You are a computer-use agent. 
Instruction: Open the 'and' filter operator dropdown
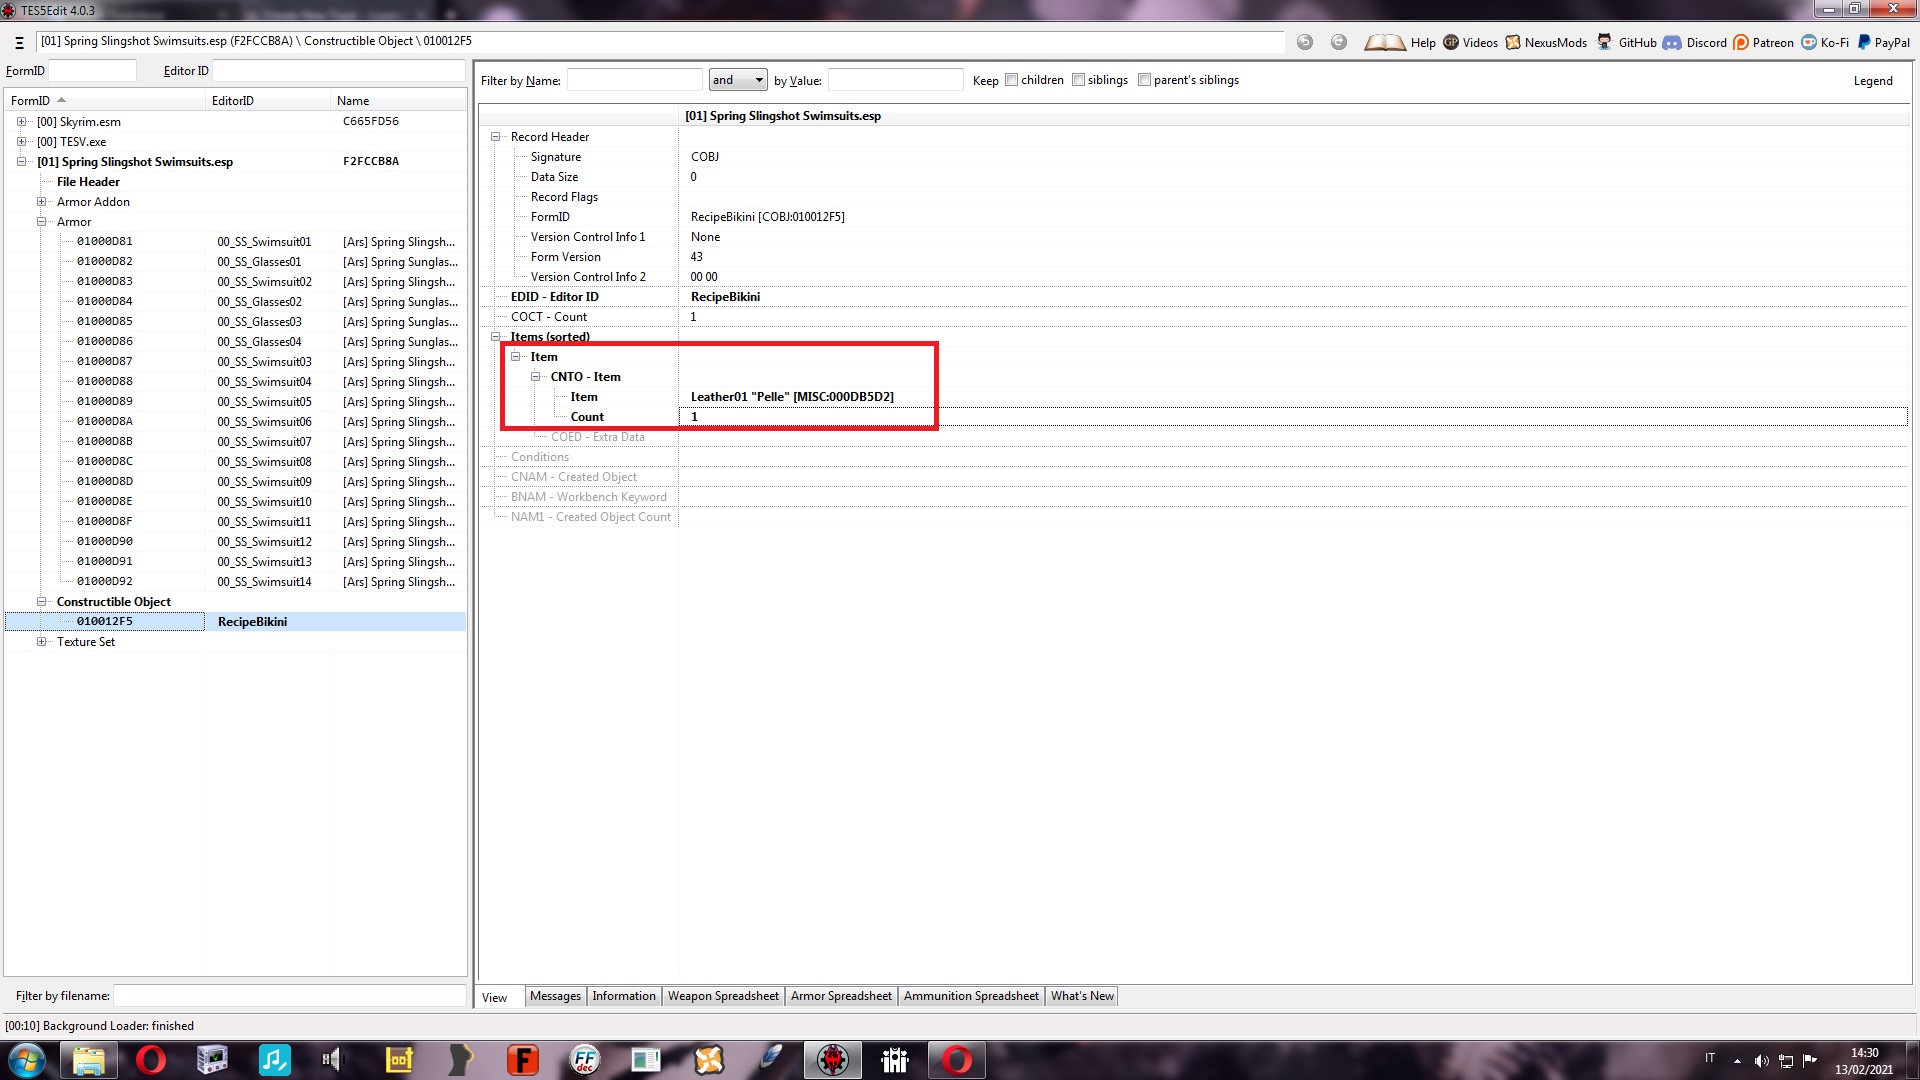coord(738,80)
